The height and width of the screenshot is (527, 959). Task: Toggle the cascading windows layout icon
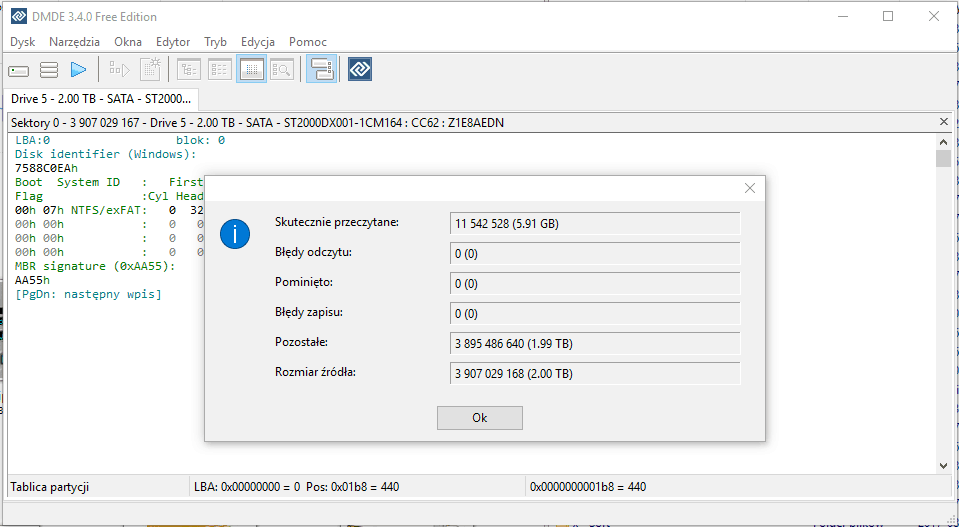click(x=321, y=70)
